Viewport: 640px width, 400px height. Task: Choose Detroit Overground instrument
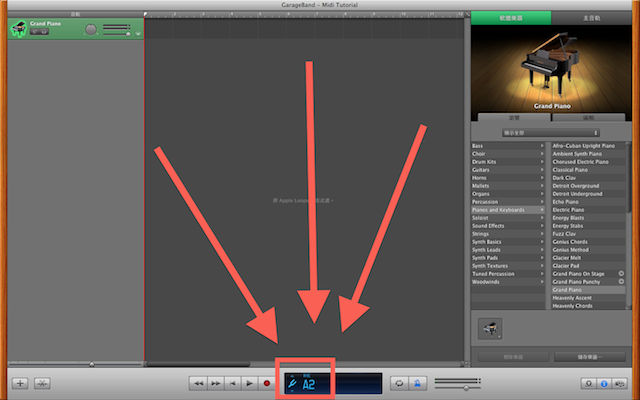588,186
